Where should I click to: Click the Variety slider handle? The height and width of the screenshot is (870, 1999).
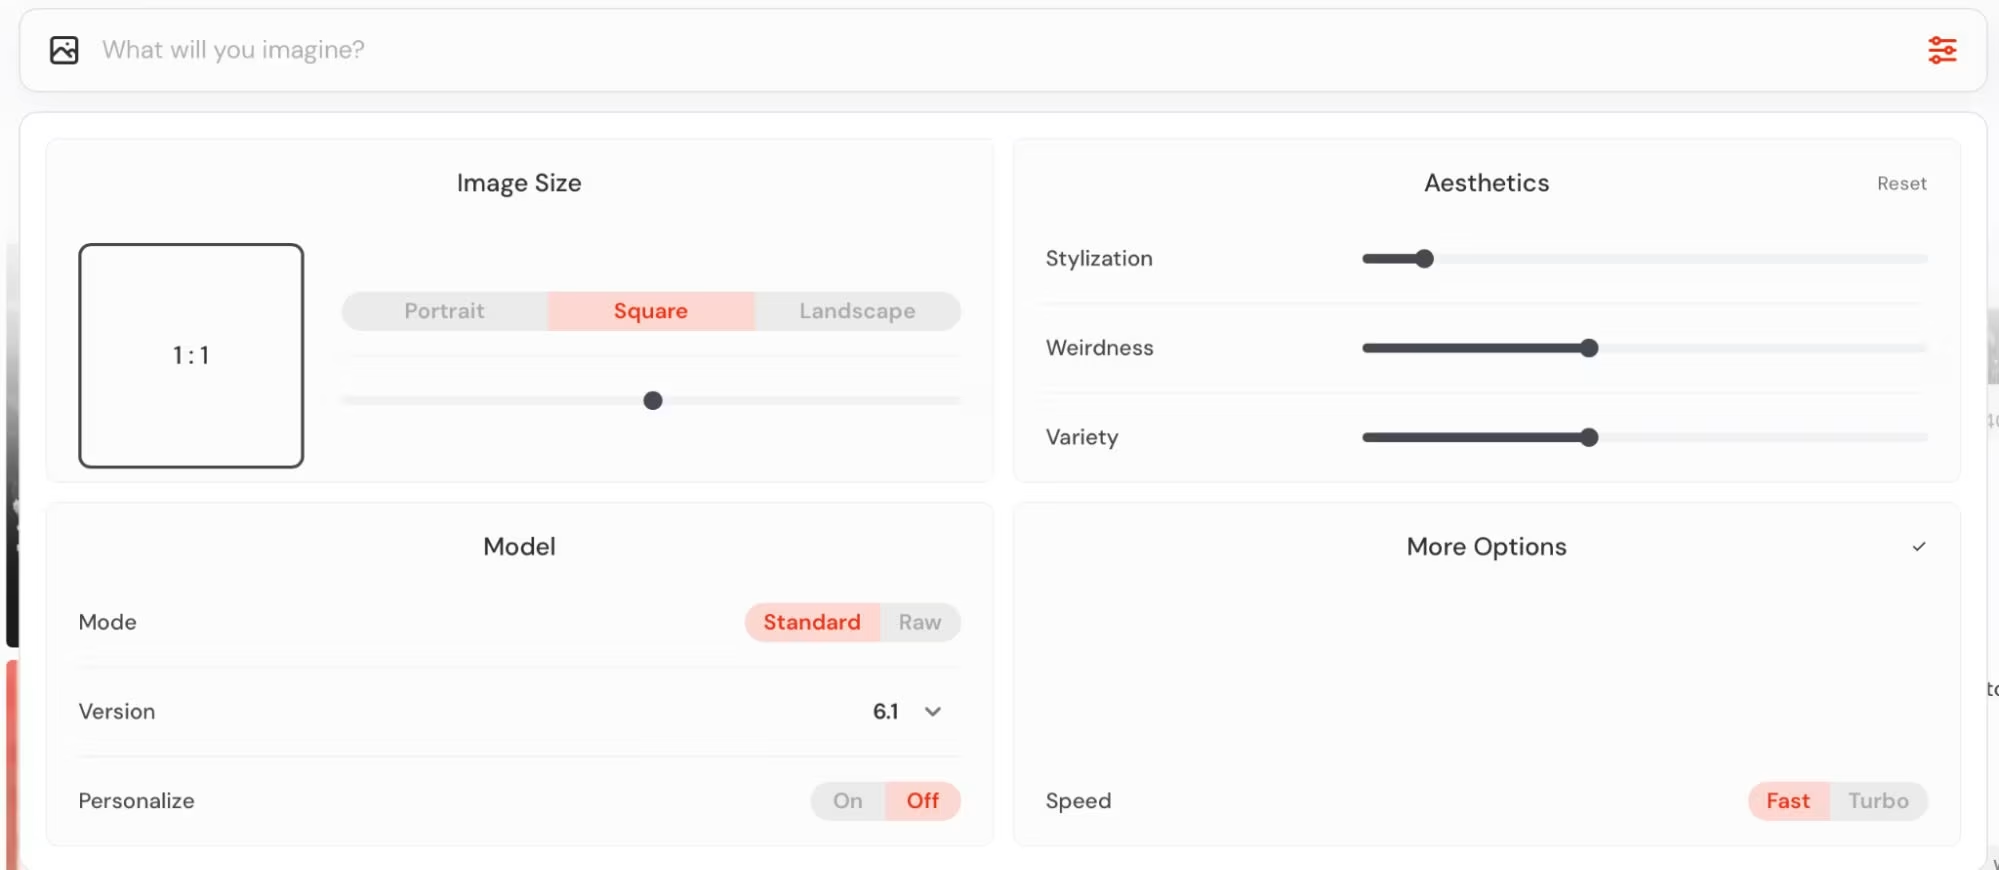pyautogui.click(x=1589, y=437)
